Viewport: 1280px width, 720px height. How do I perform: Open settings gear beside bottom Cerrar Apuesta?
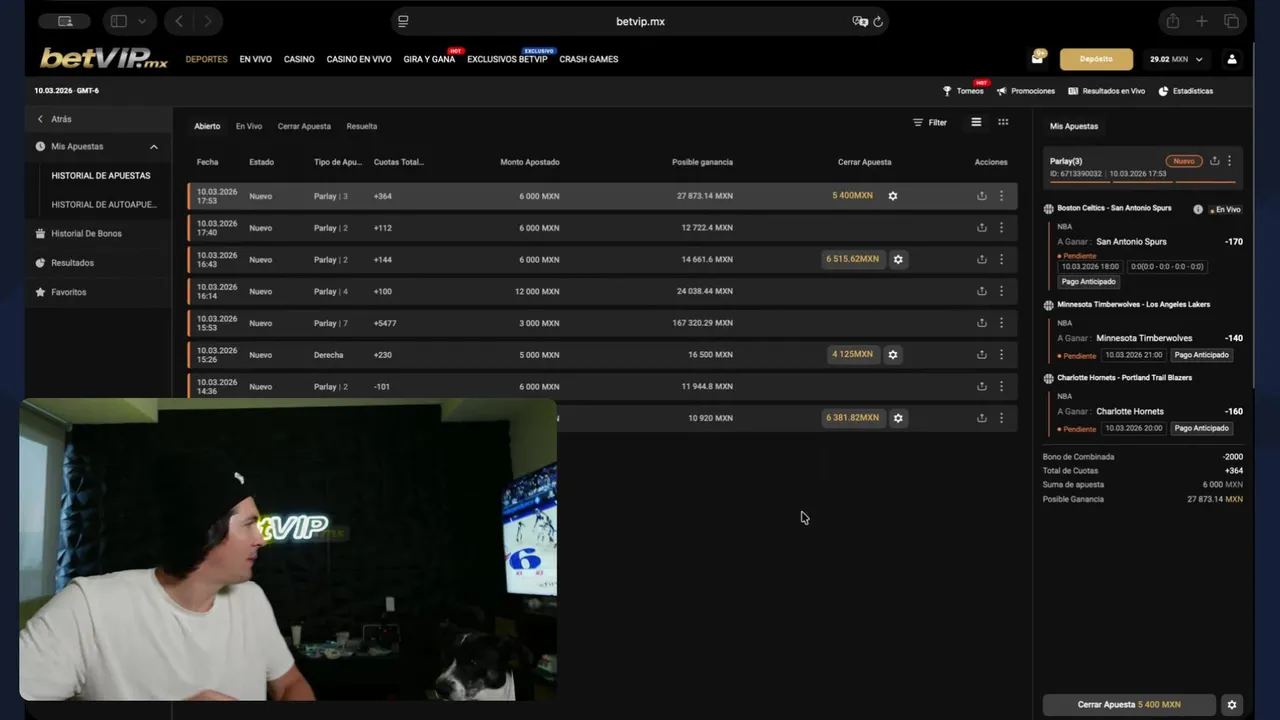point(1232,705)
